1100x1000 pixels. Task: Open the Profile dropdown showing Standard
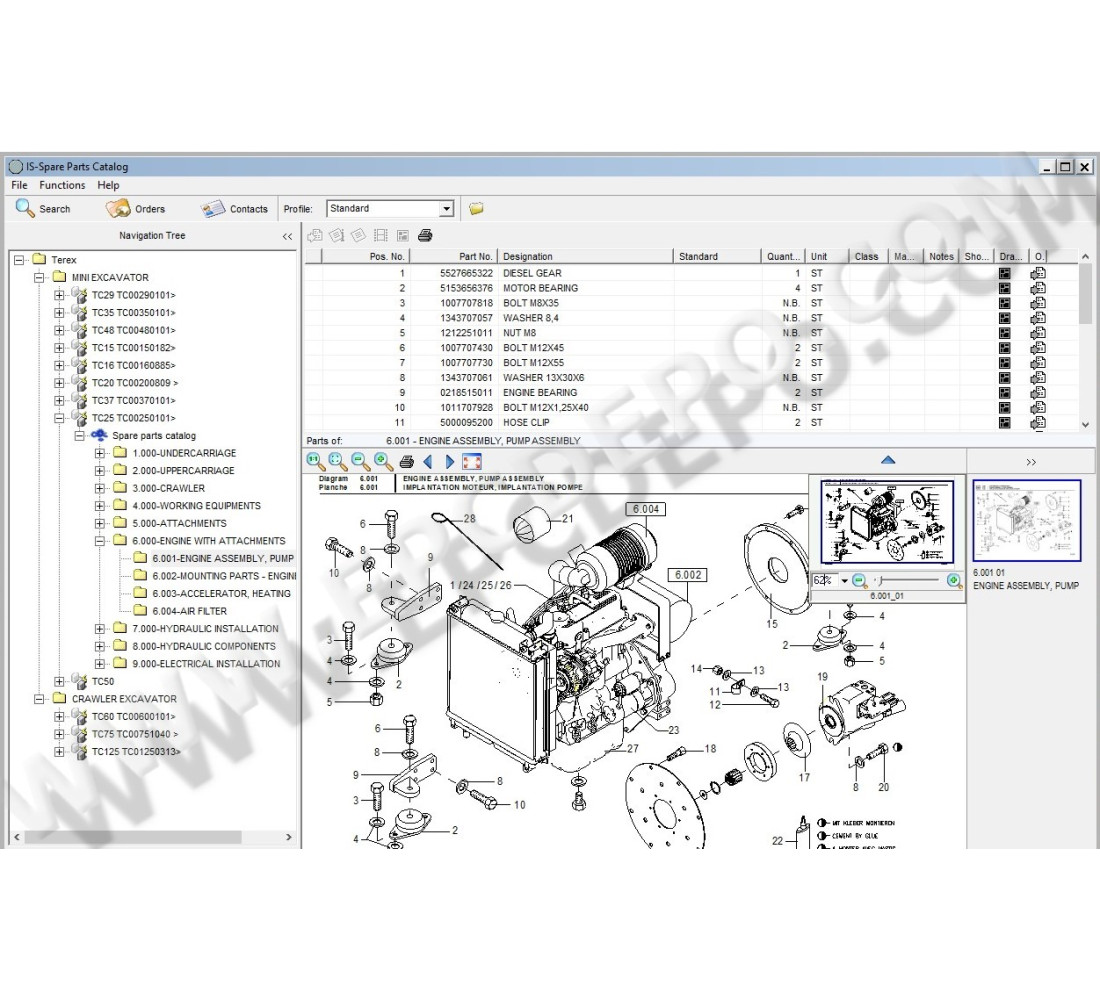tap(447, 208)
